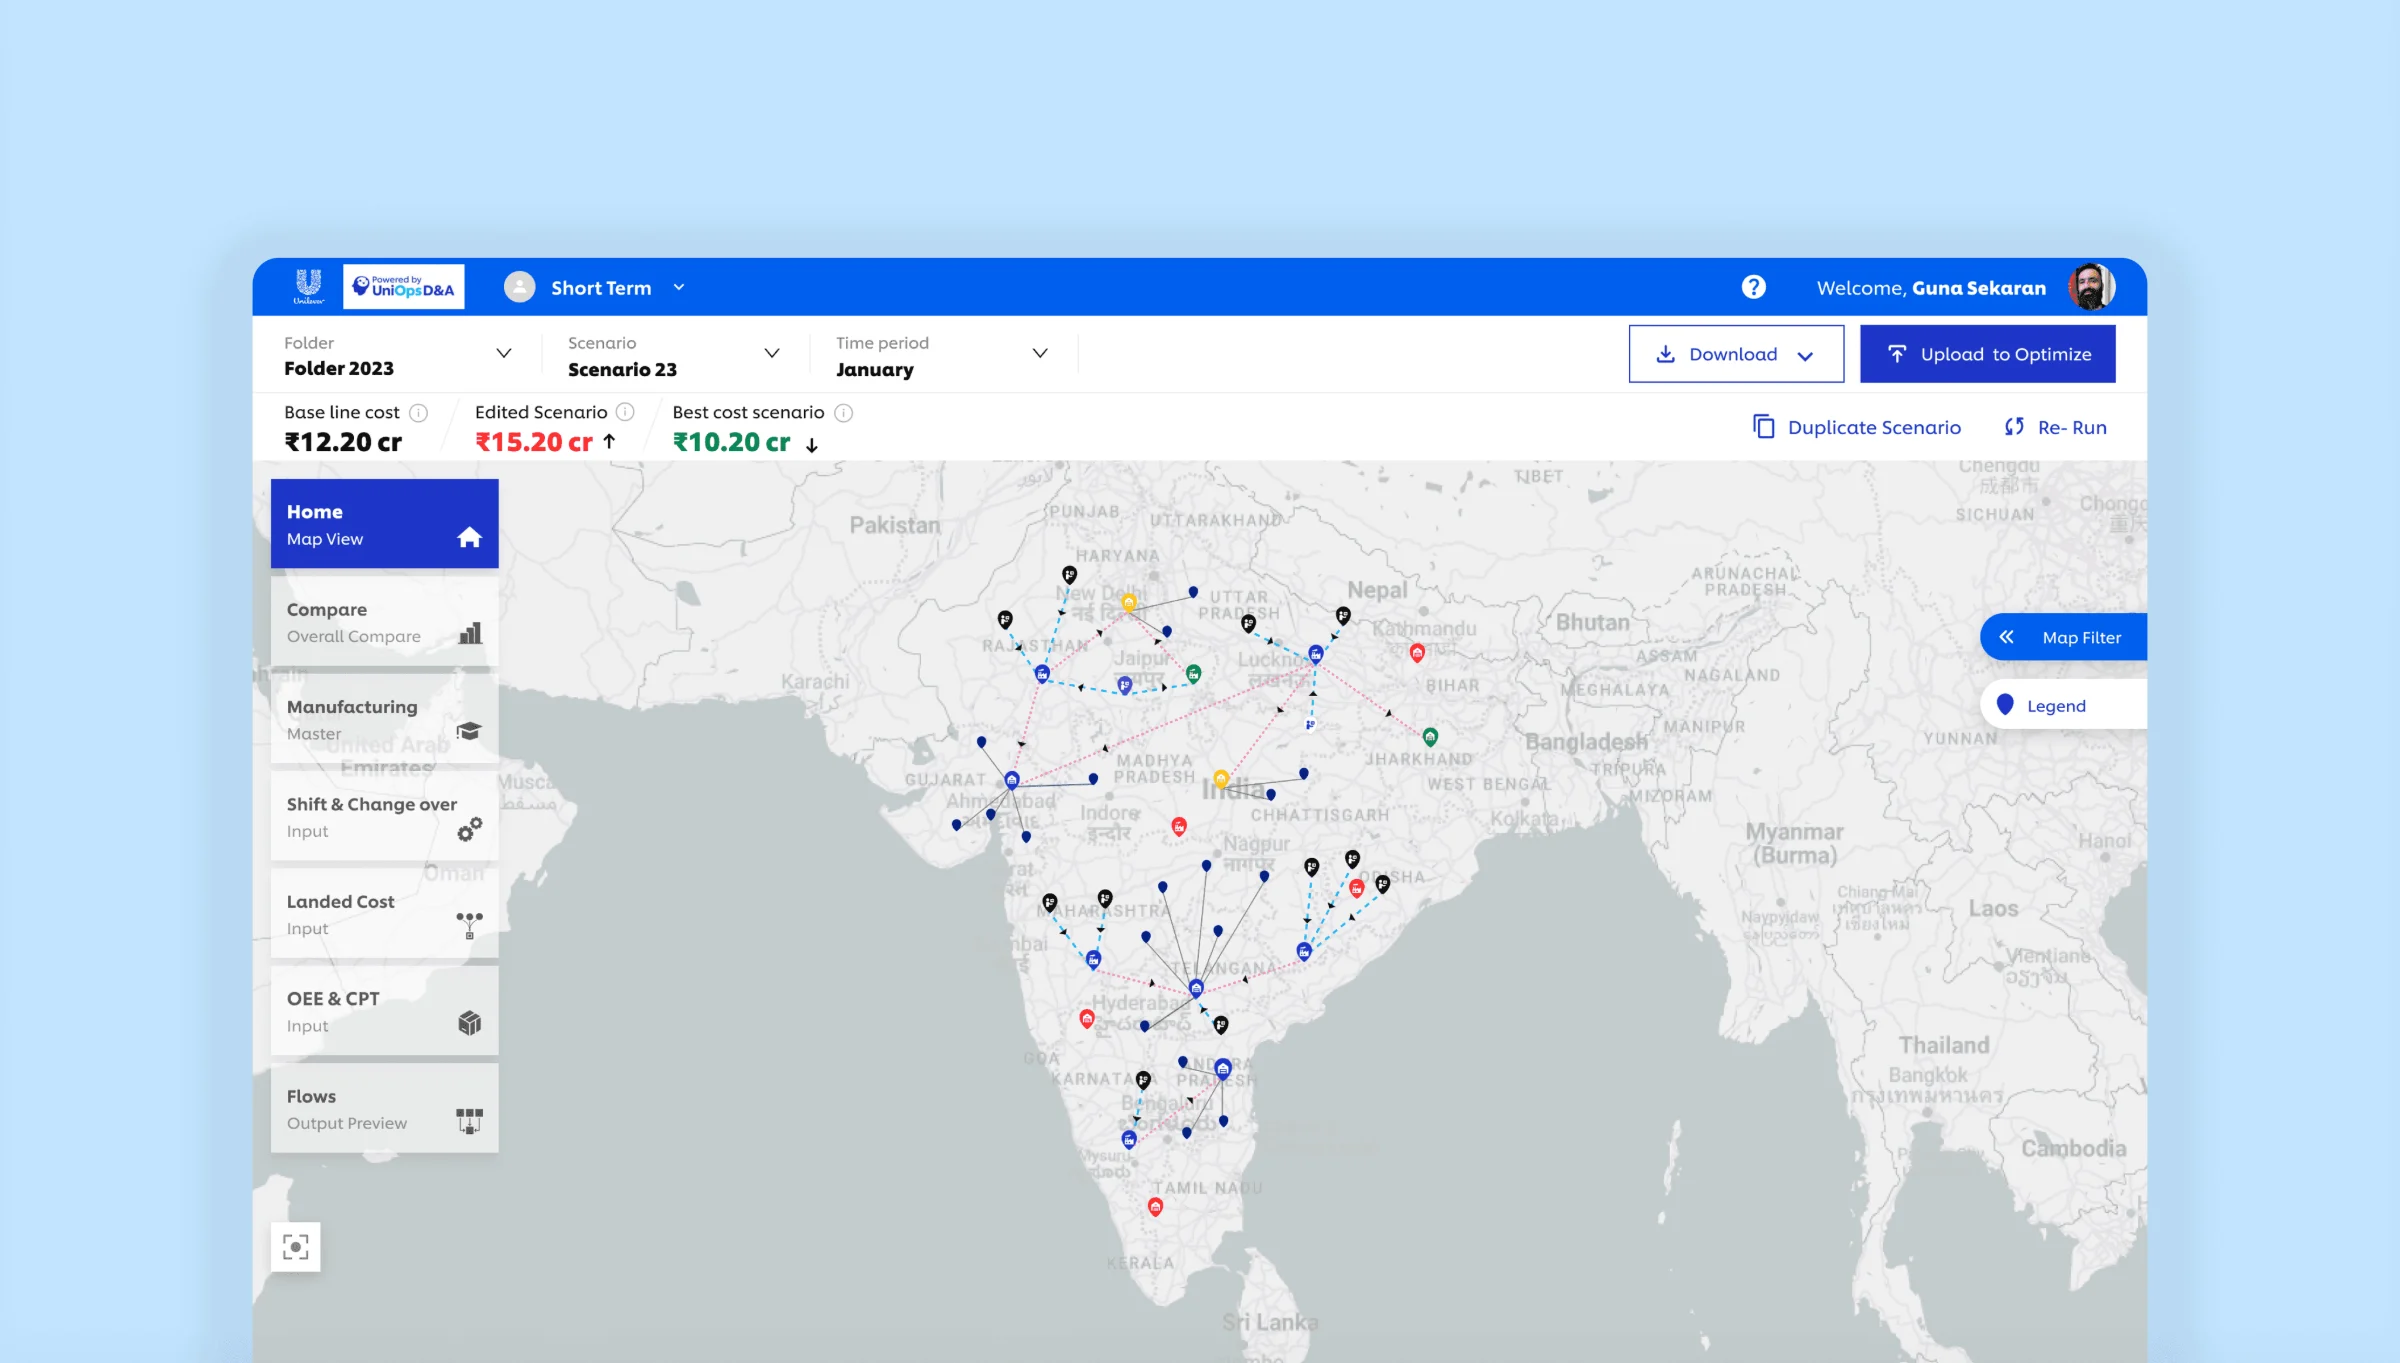2400x1363 pixels.
Task: Click the red marker in Tamil Nadu
Action: click(1155, 1207)
